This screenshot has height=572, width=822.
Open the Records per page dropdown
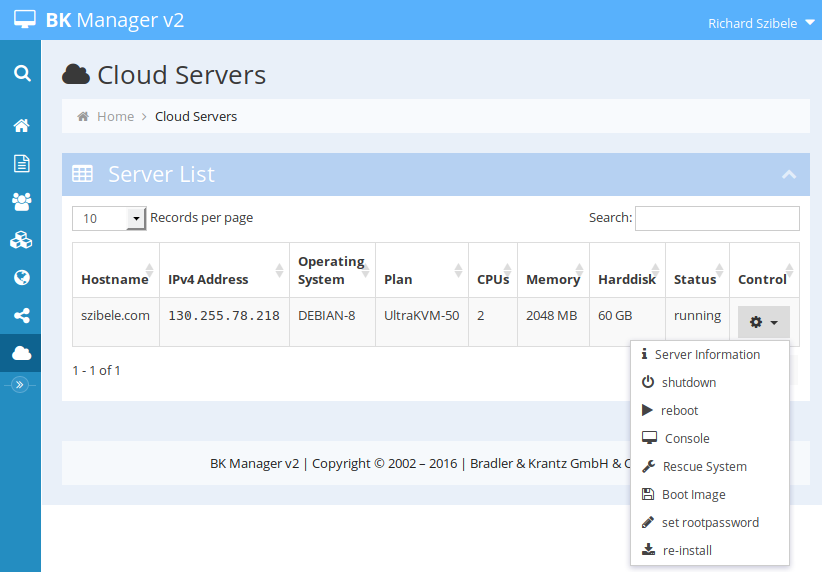109,218
